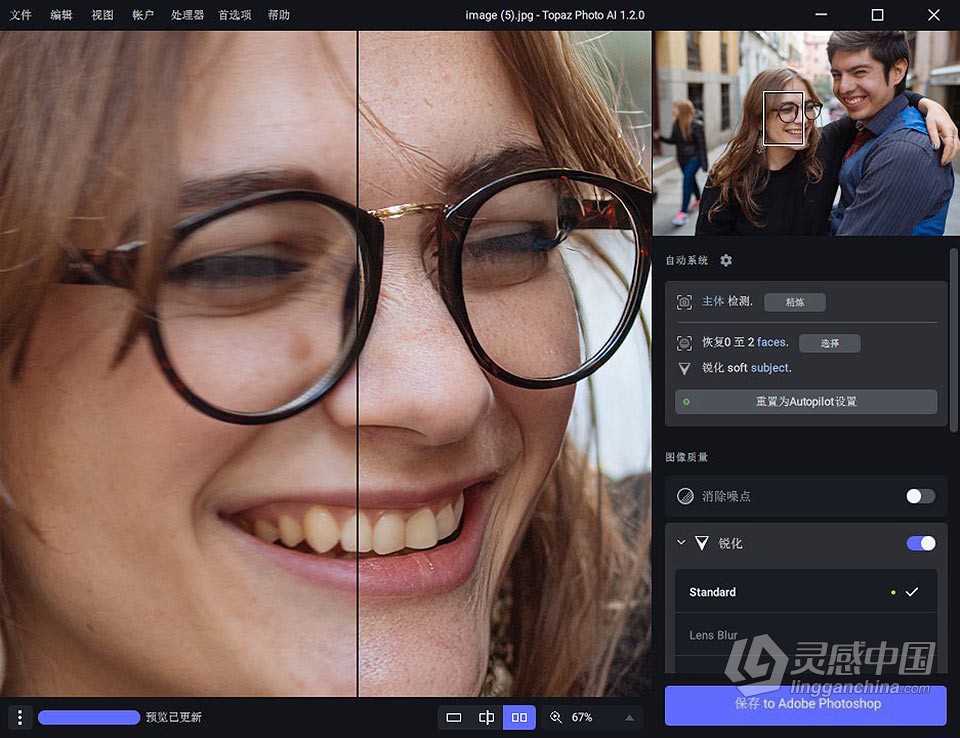This screenshot has width=960, height=738.
Task: Click the green dot on reset button
Action: tap(686, 402)
